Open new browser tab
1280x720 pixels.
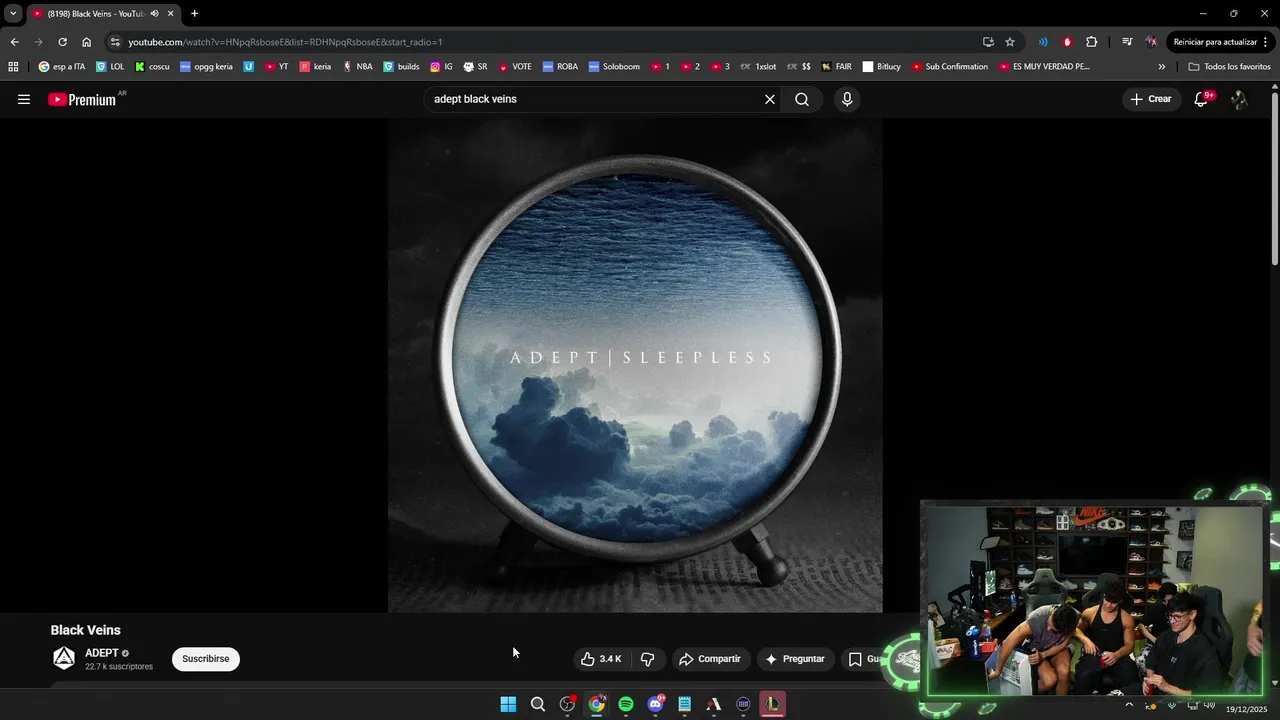(194, 13)
